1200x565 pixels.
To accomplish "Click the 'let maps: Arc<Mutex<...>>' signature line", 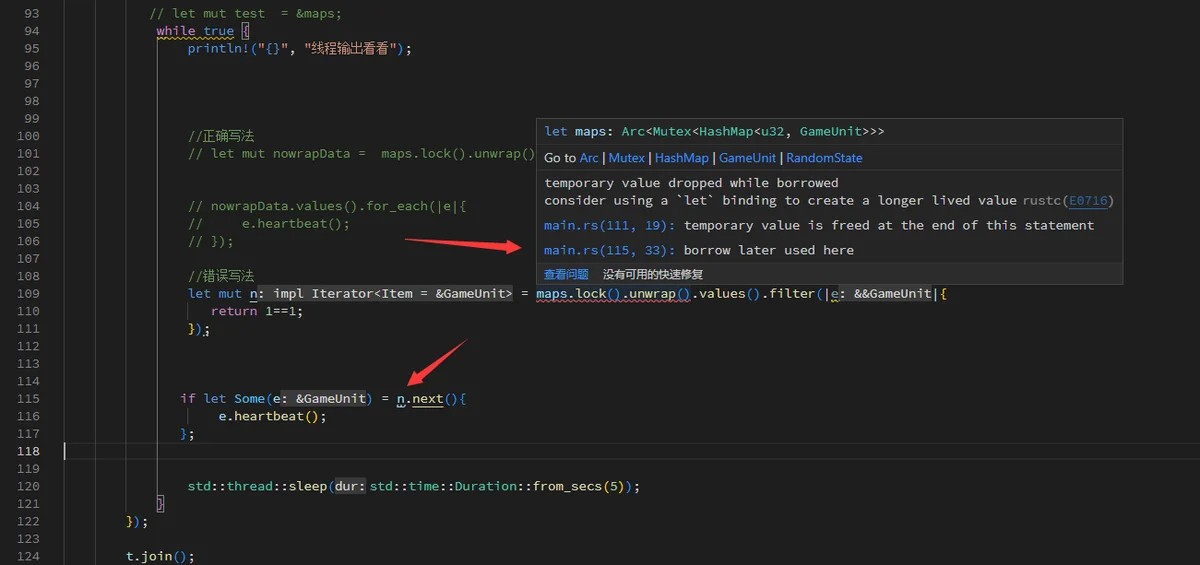I will (x=714, y=131).
